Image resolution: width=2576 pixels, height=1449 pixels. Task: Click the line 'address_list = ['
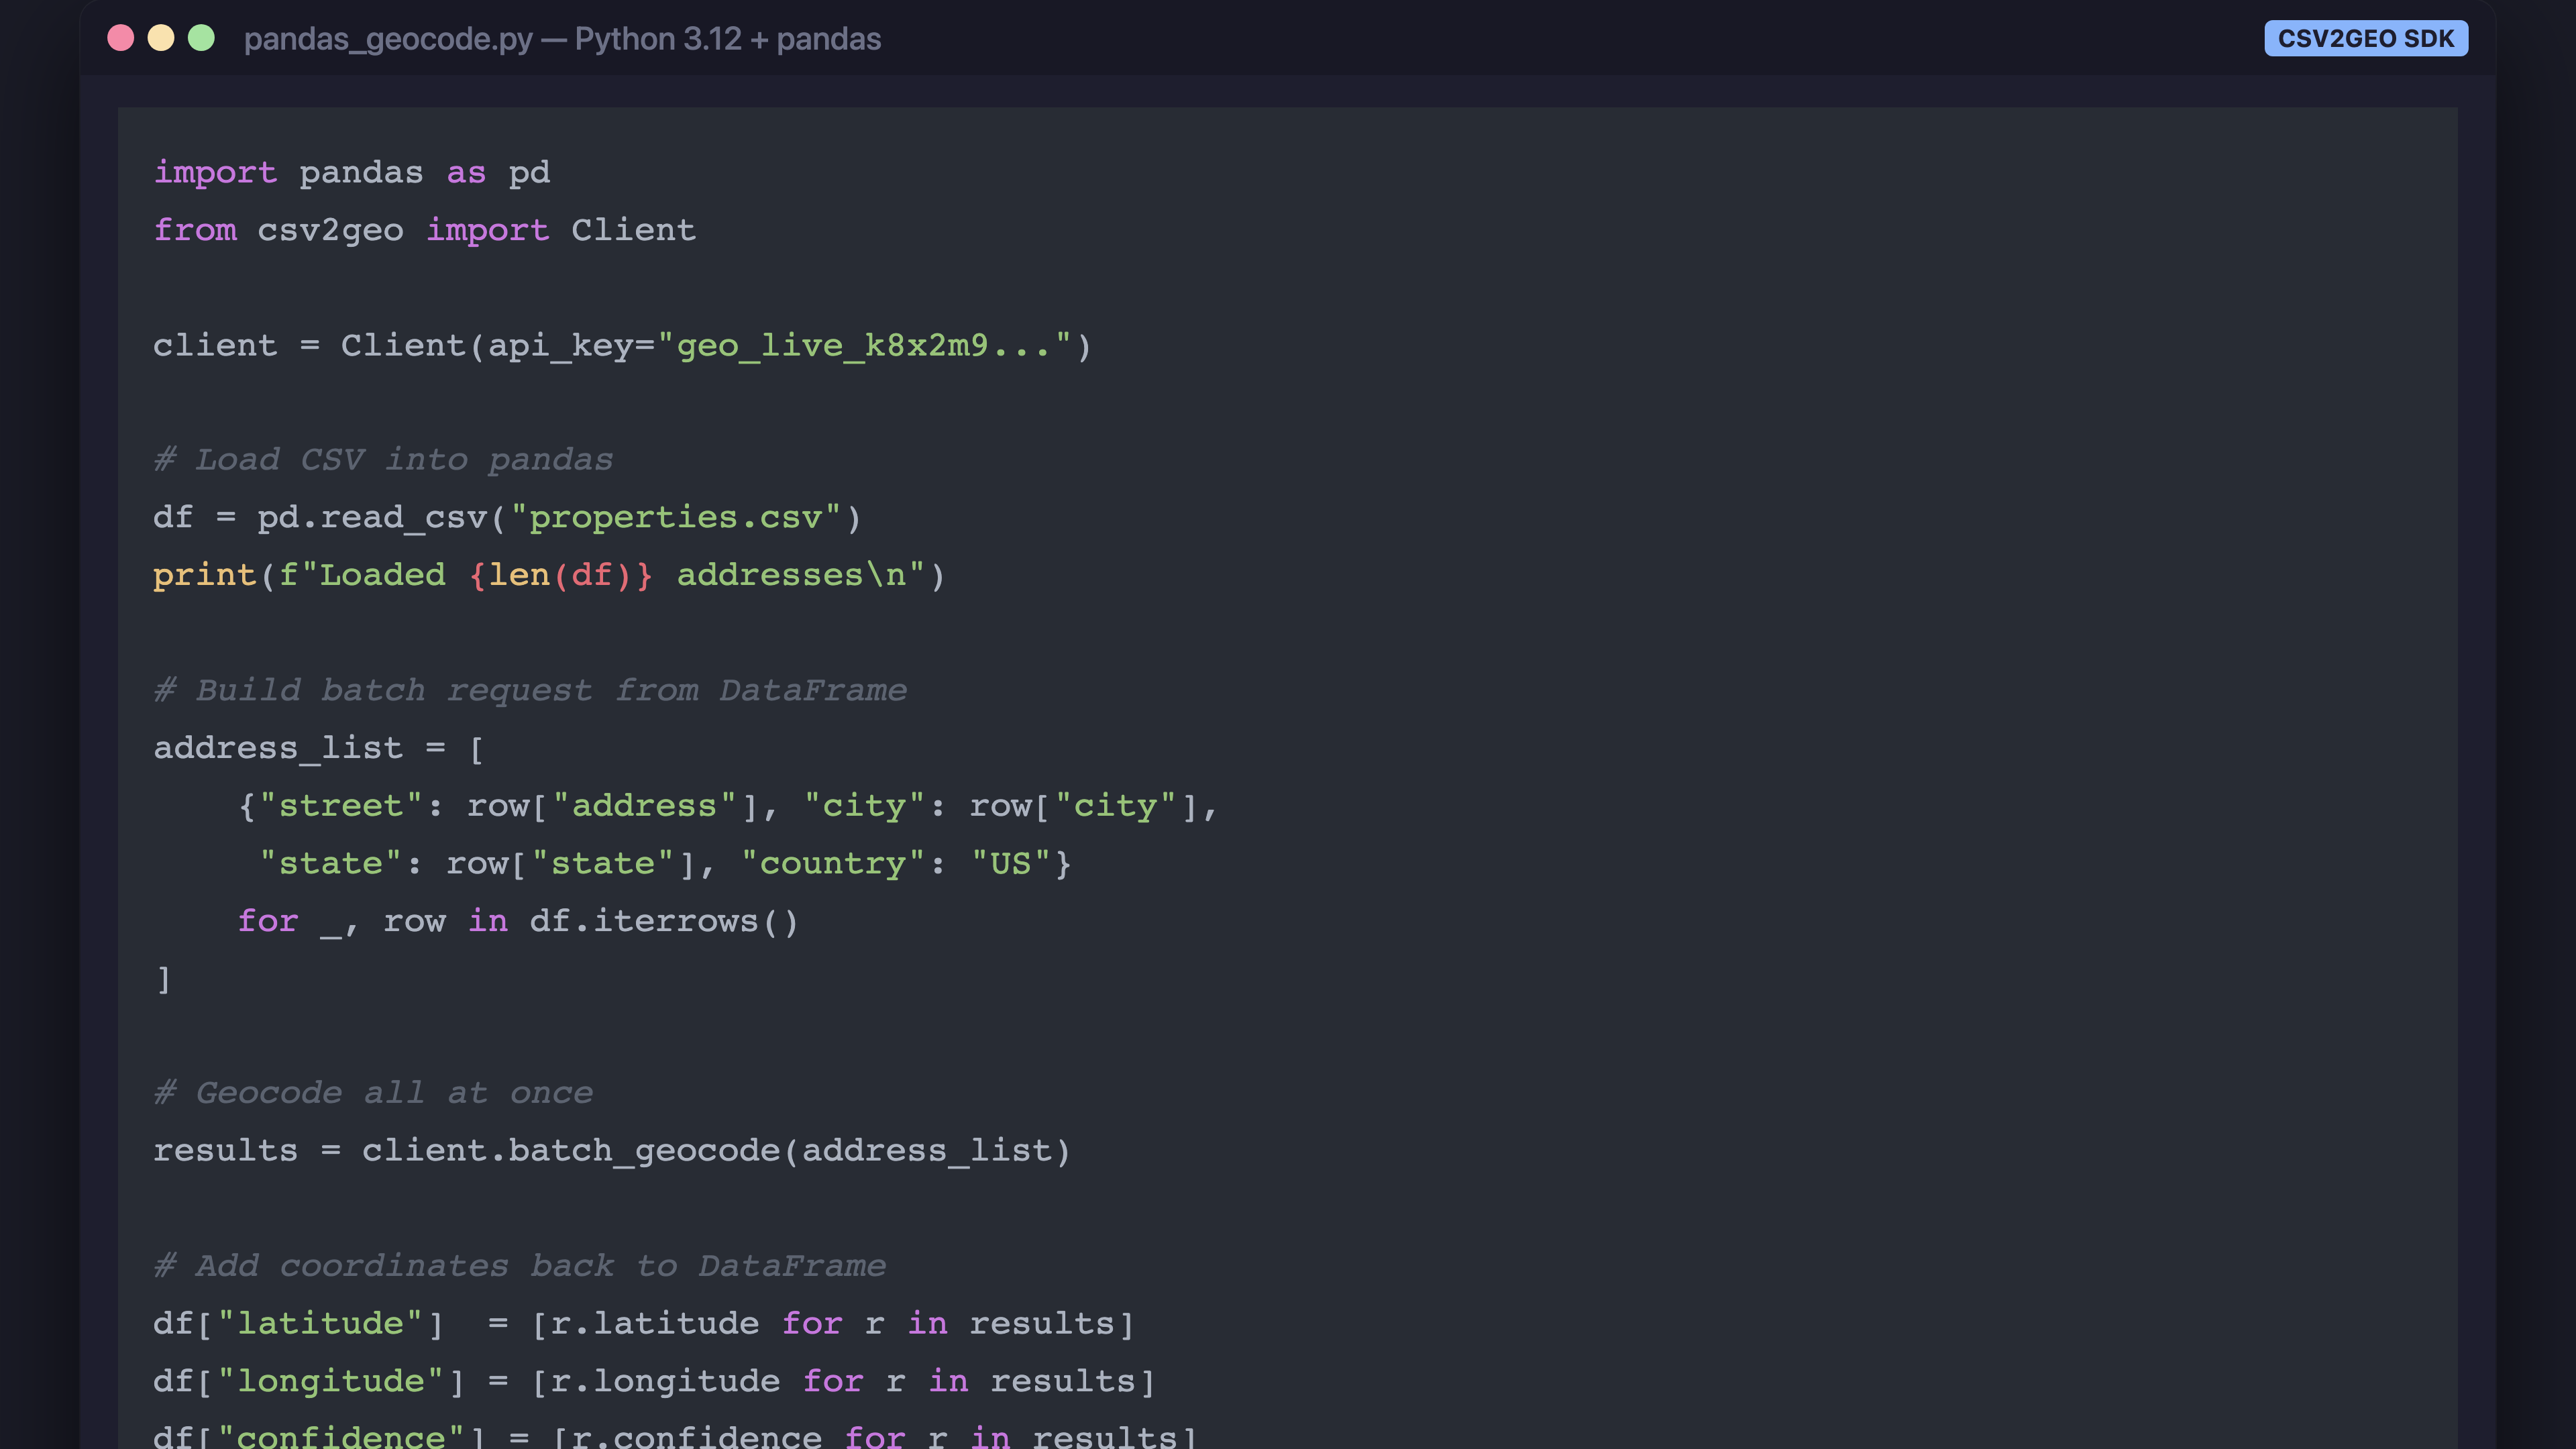pos(319,749)
